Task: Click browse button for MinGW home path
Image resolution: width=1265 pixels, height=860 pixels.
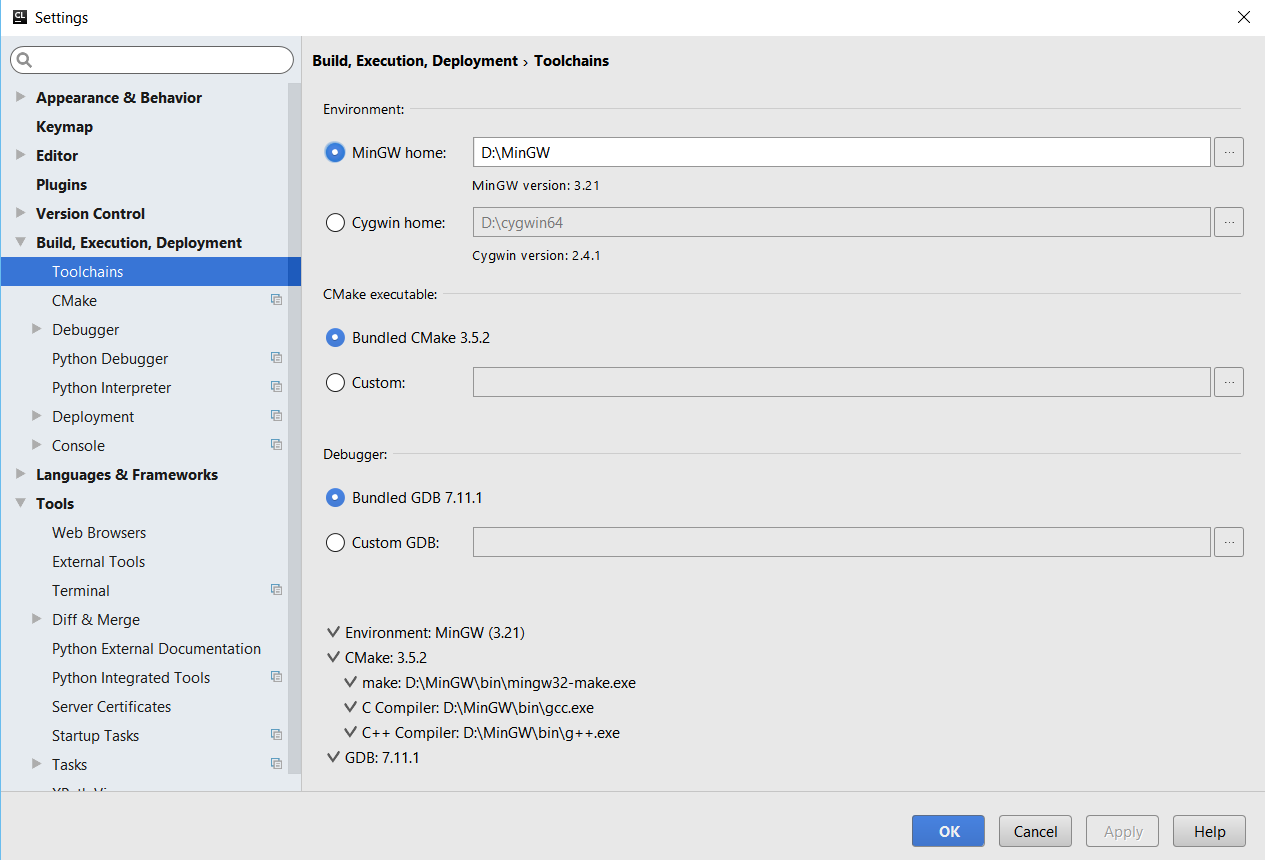Action: tap(1228, 153)
